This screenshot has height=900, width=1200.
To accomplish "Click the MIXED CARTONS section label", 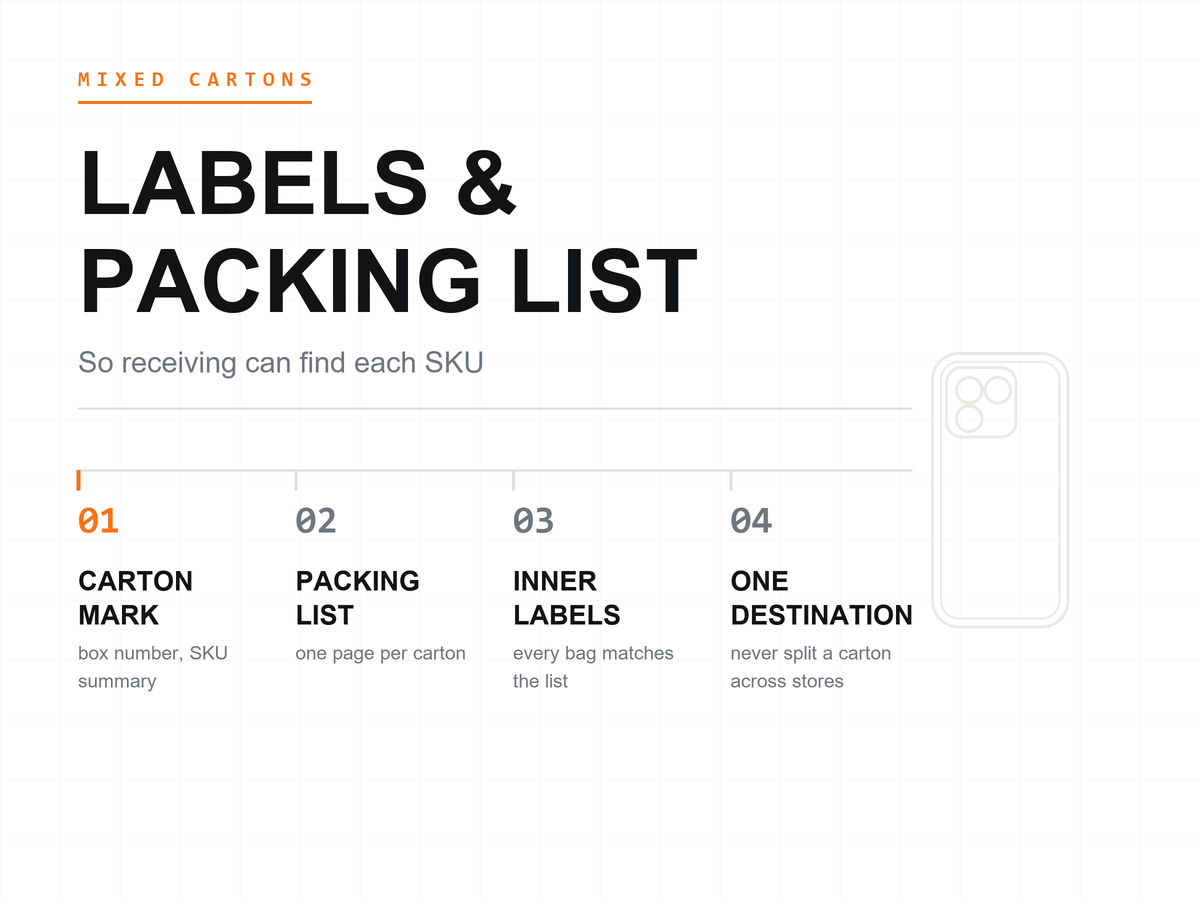I will coord(195,80).
